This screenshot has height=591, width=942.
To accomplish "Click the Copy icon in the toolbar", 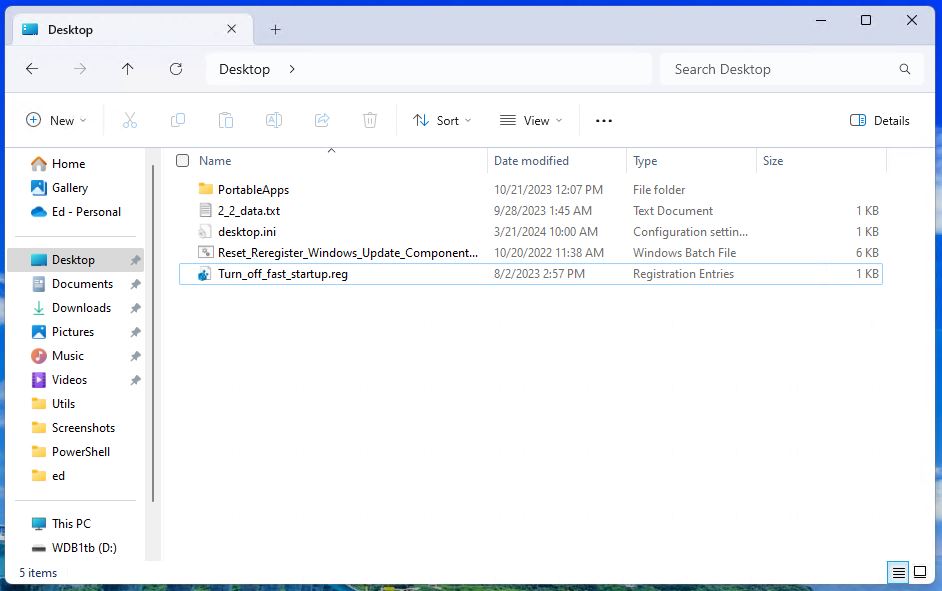I will 178,120.
